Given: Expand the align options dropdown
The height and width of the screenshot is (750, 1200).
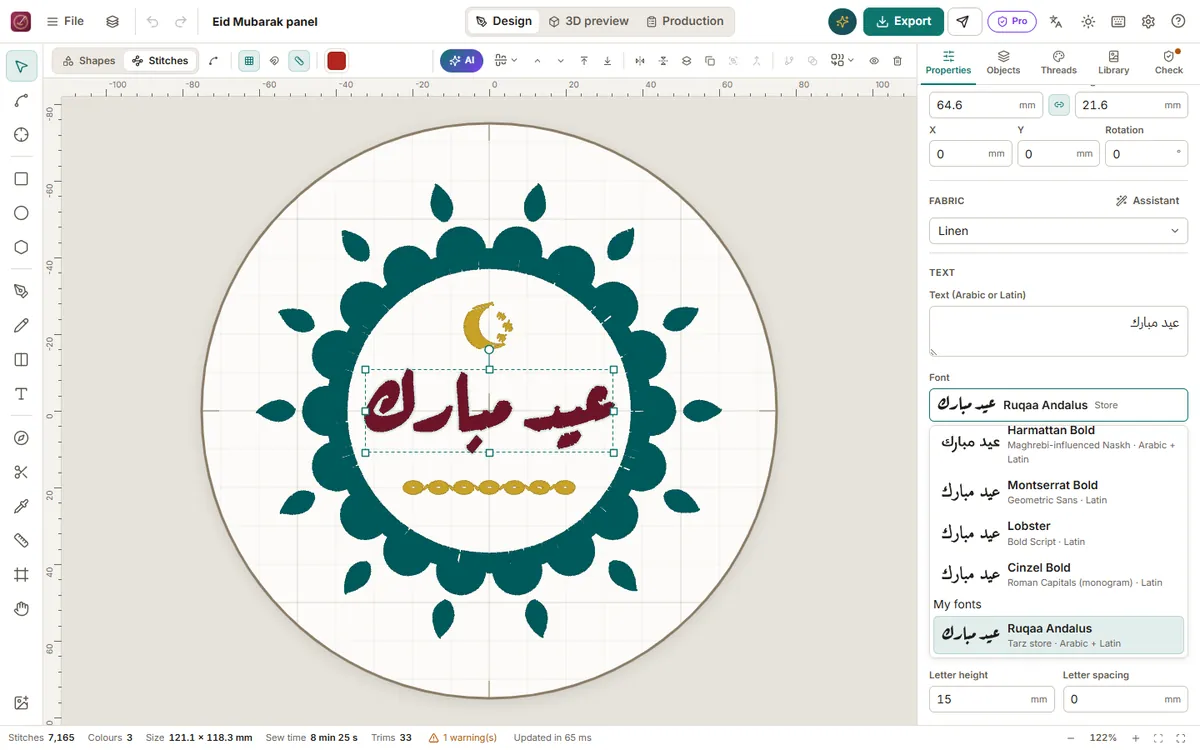Looking at the screenshot, I should 504,61.
